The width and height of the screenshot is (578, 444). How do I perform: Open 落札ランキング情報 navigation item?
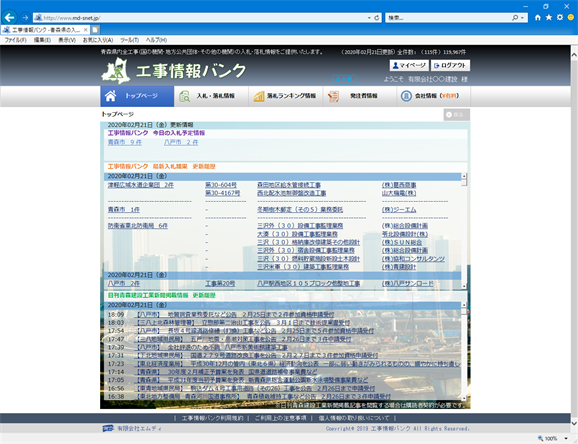[286, 96]
